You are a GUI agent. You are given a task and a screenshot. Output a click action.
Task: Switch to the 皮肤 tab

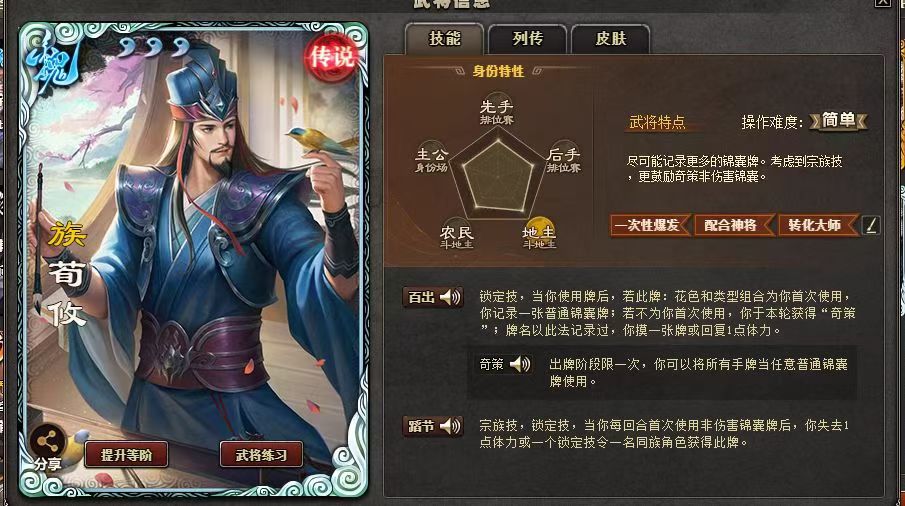[x=611, y=39]
